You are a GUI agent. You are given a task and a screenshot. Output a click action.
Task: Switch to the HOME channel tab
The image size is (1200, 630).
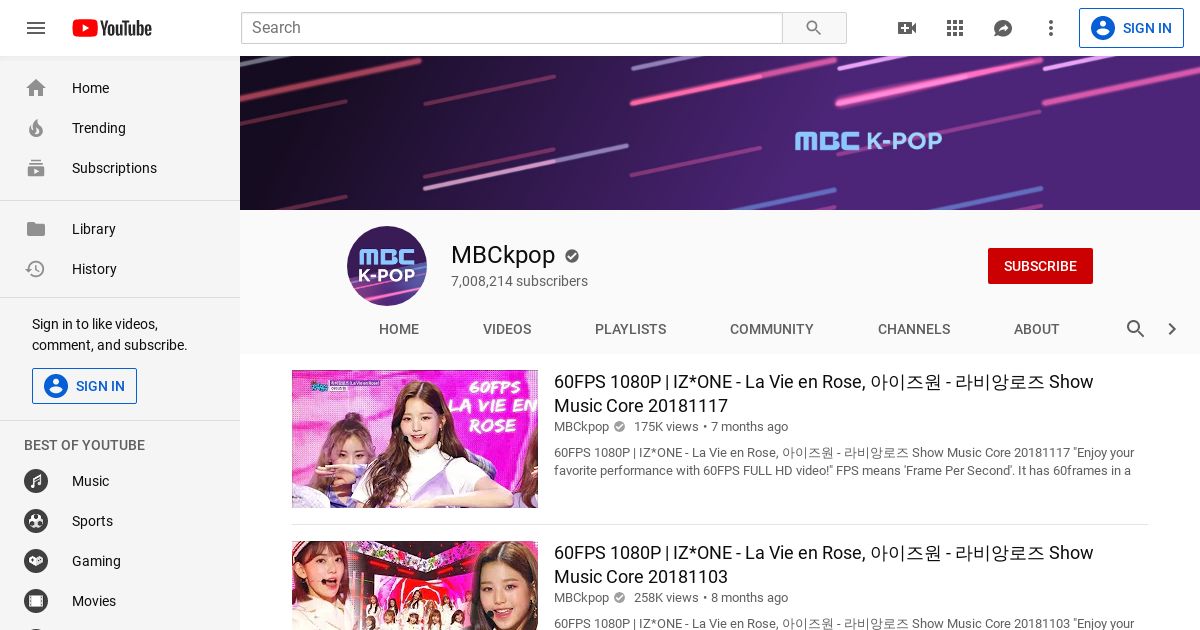pos(399,329)
